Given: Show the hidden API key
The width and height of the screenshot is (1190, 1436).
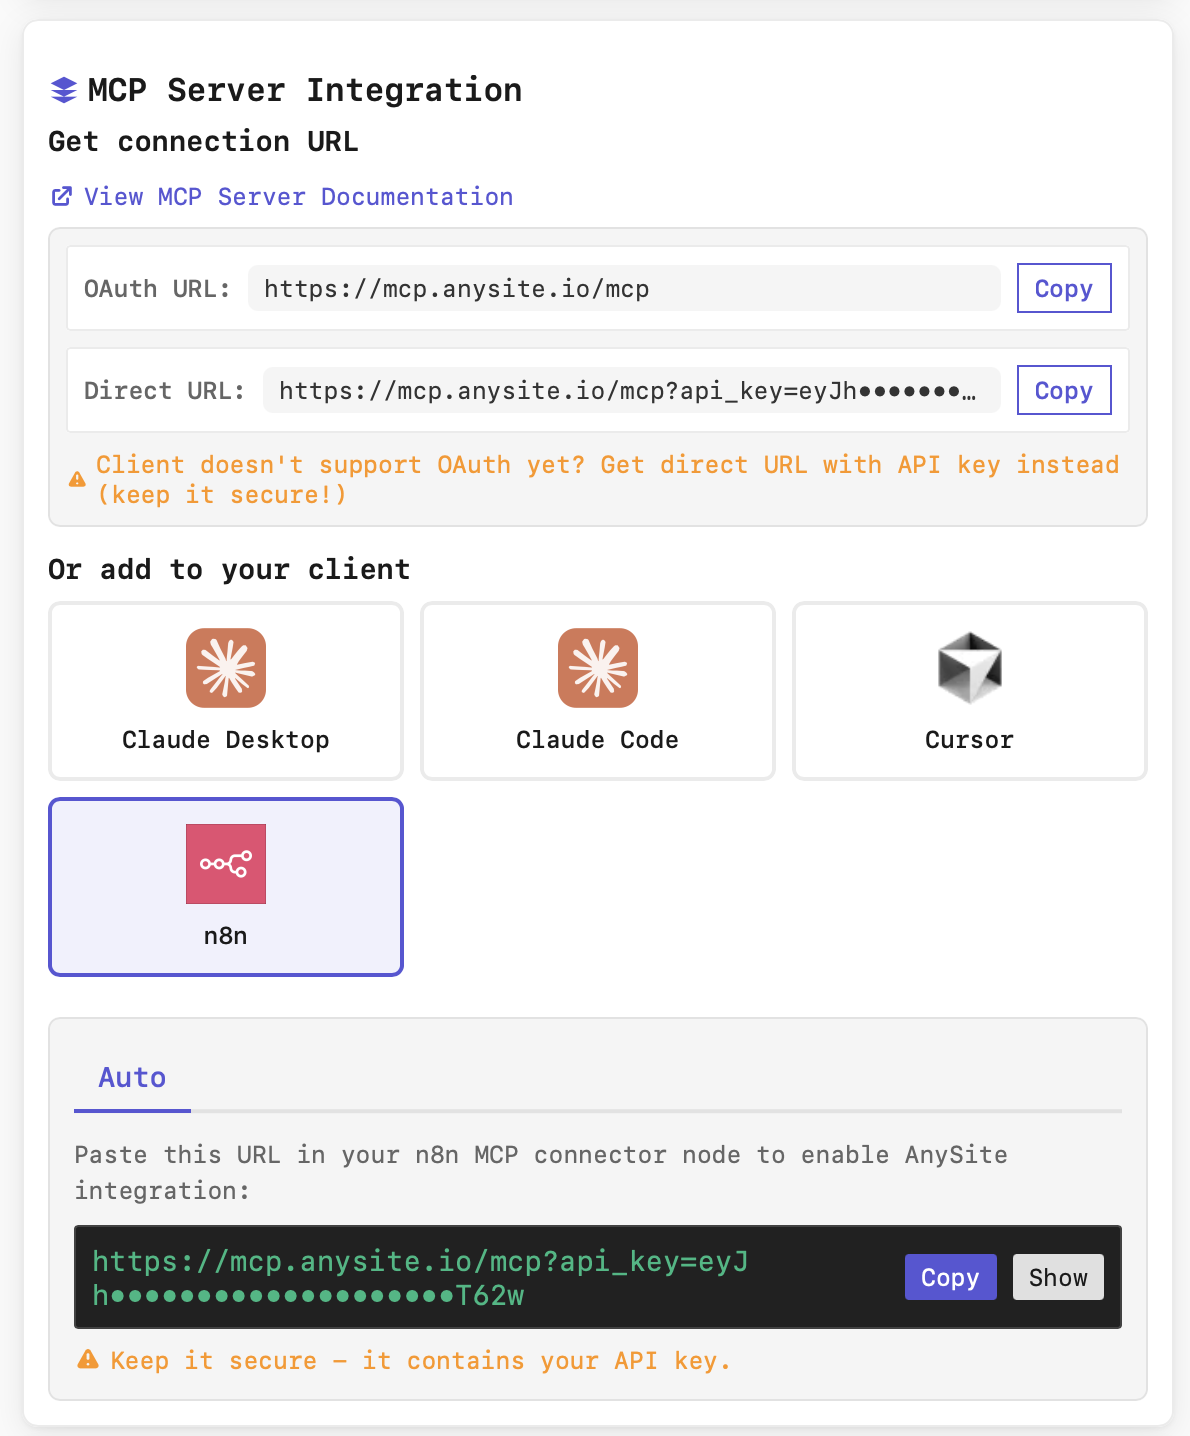Looking at the screenshot, I should (x=1058, y=1277).
